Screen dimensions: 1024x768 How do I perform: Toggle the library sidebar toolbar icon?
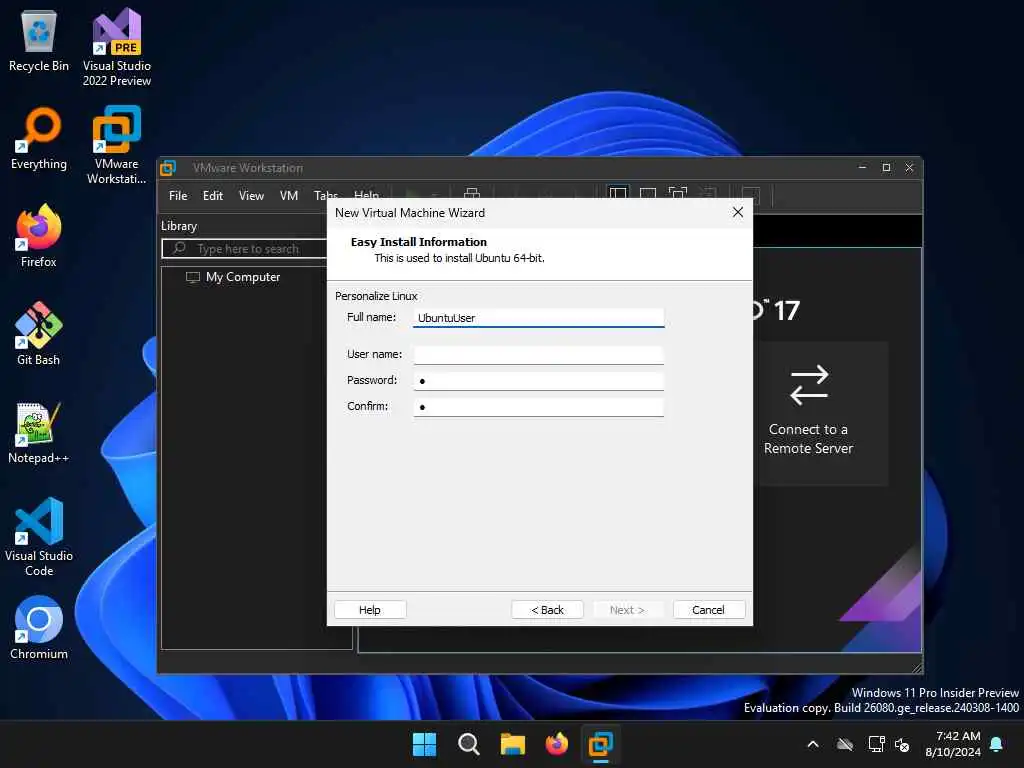click(618, 194)
